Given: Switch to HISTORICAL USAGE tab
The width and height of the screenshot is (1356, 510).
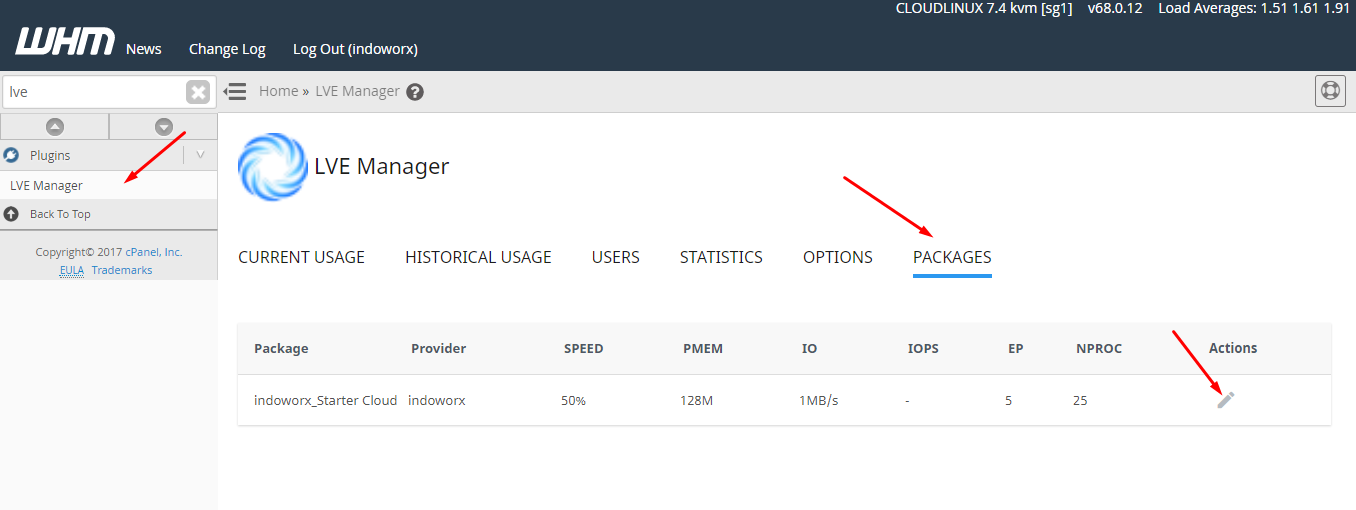Looking at the screenshot, I should [x=478, y=257].
